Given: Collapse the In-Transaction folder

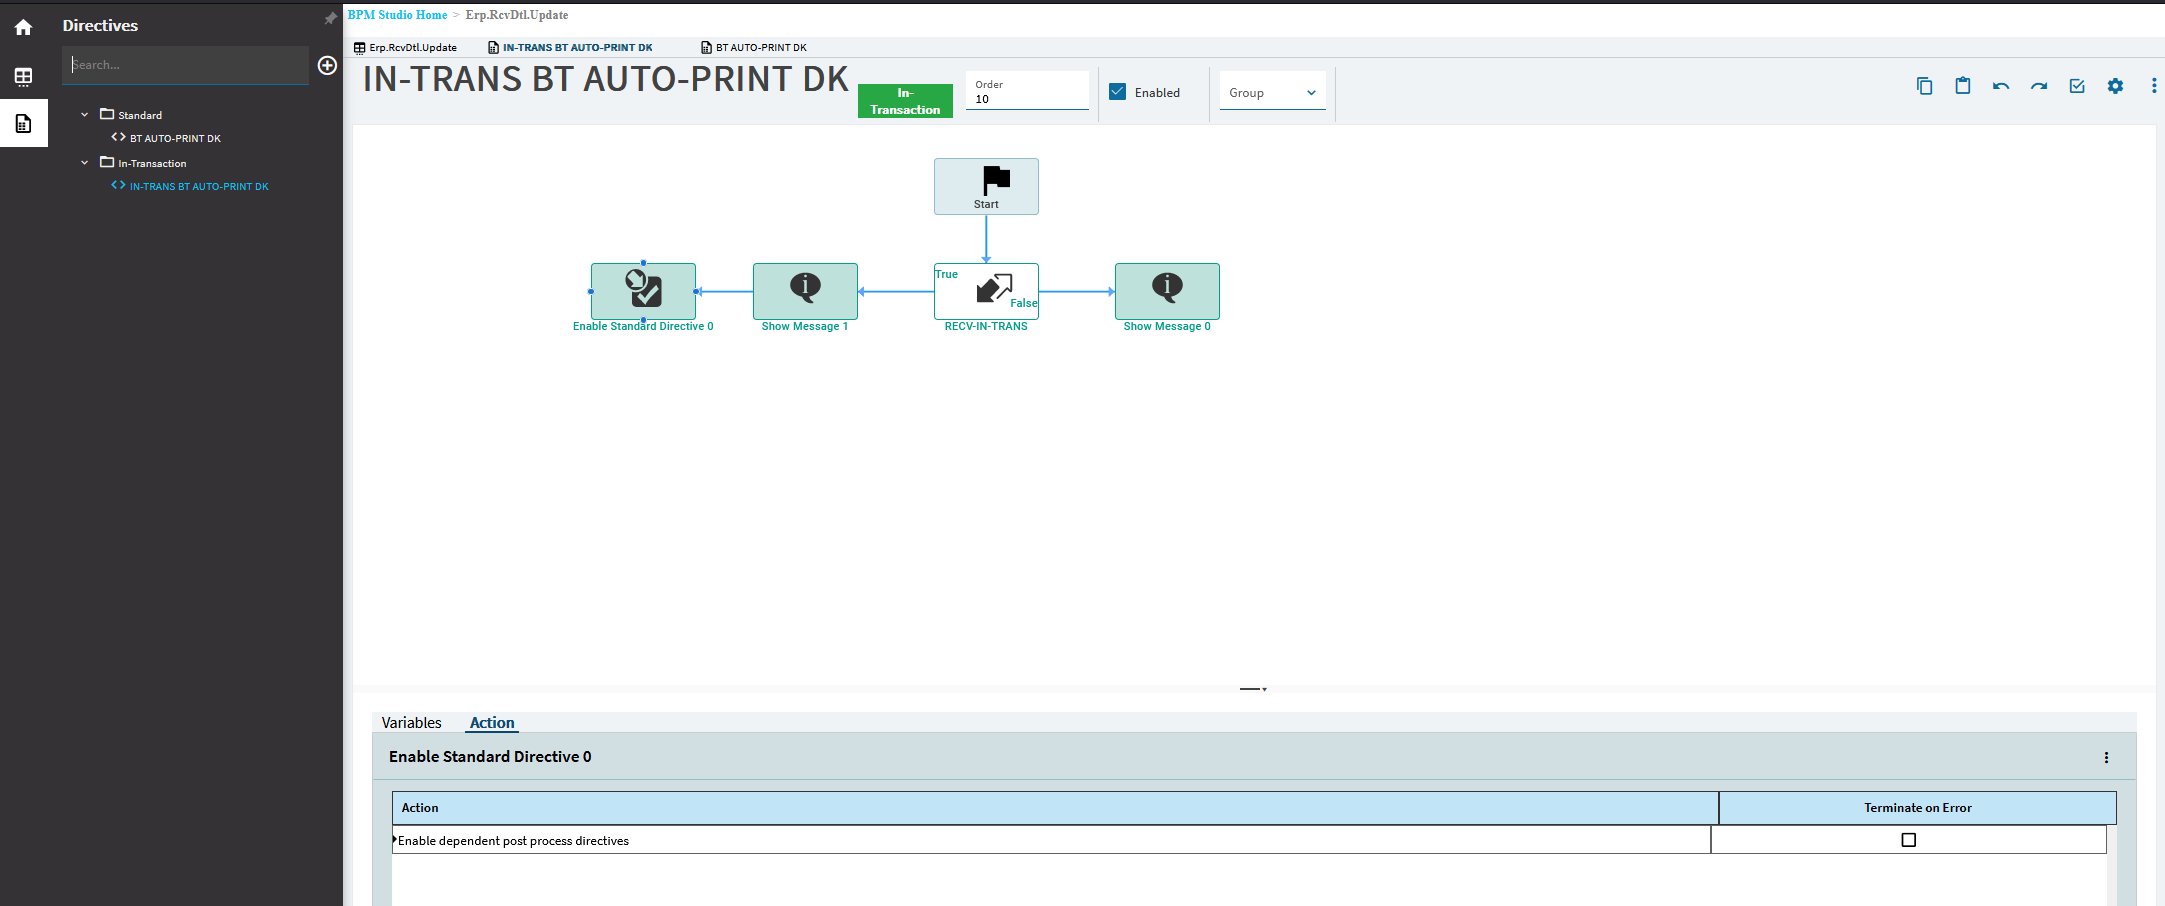Looking at the screenshot, I should [85, 162].
